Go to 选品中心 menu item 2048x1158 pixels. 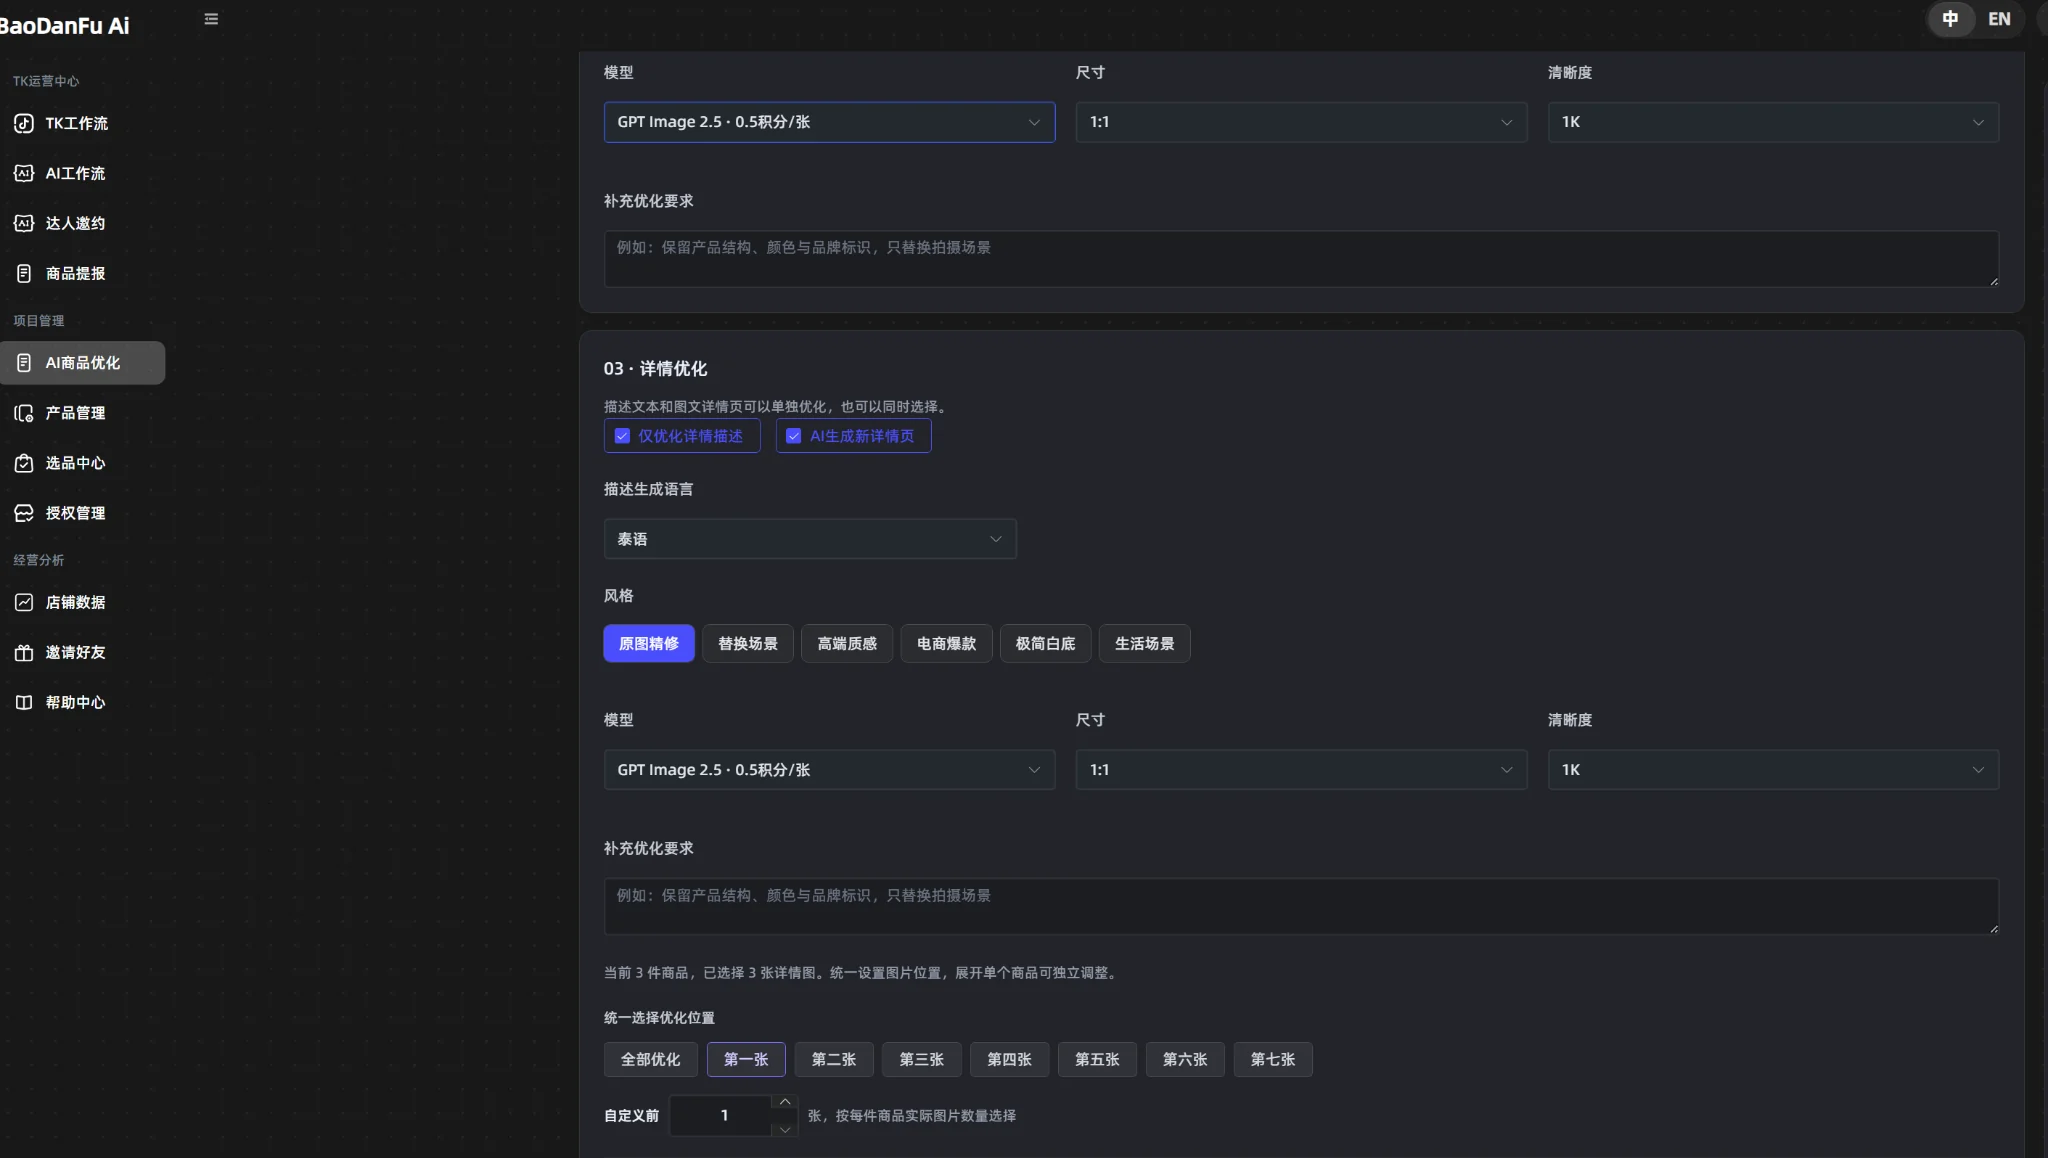82,463
